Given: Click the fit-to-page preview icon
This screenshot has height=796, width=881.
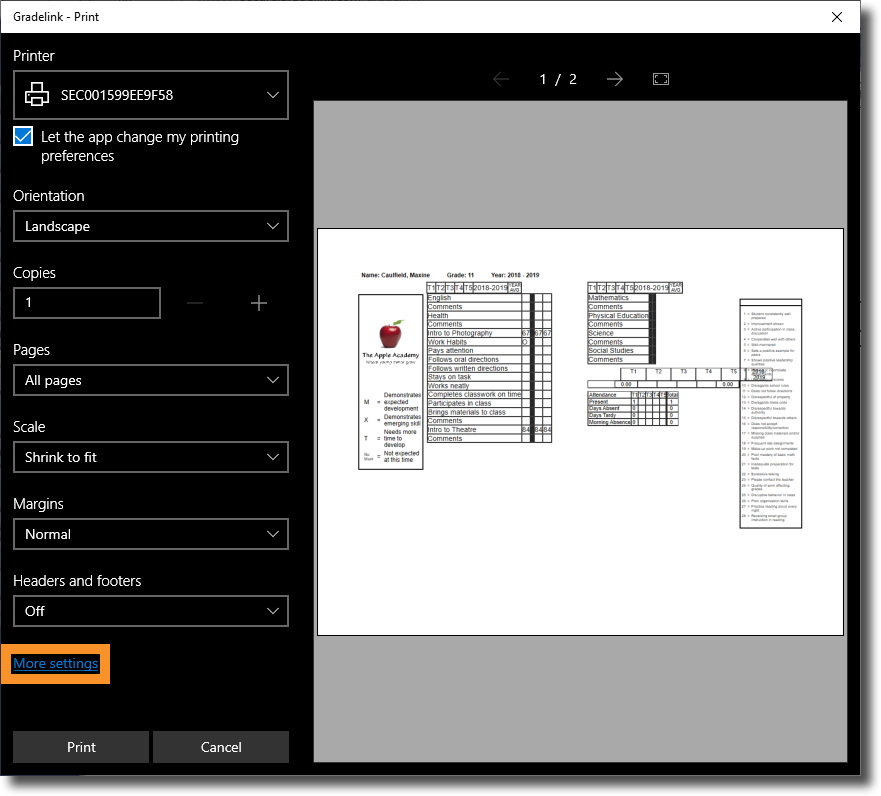Looking at the screenshot, I should (660, 79).
